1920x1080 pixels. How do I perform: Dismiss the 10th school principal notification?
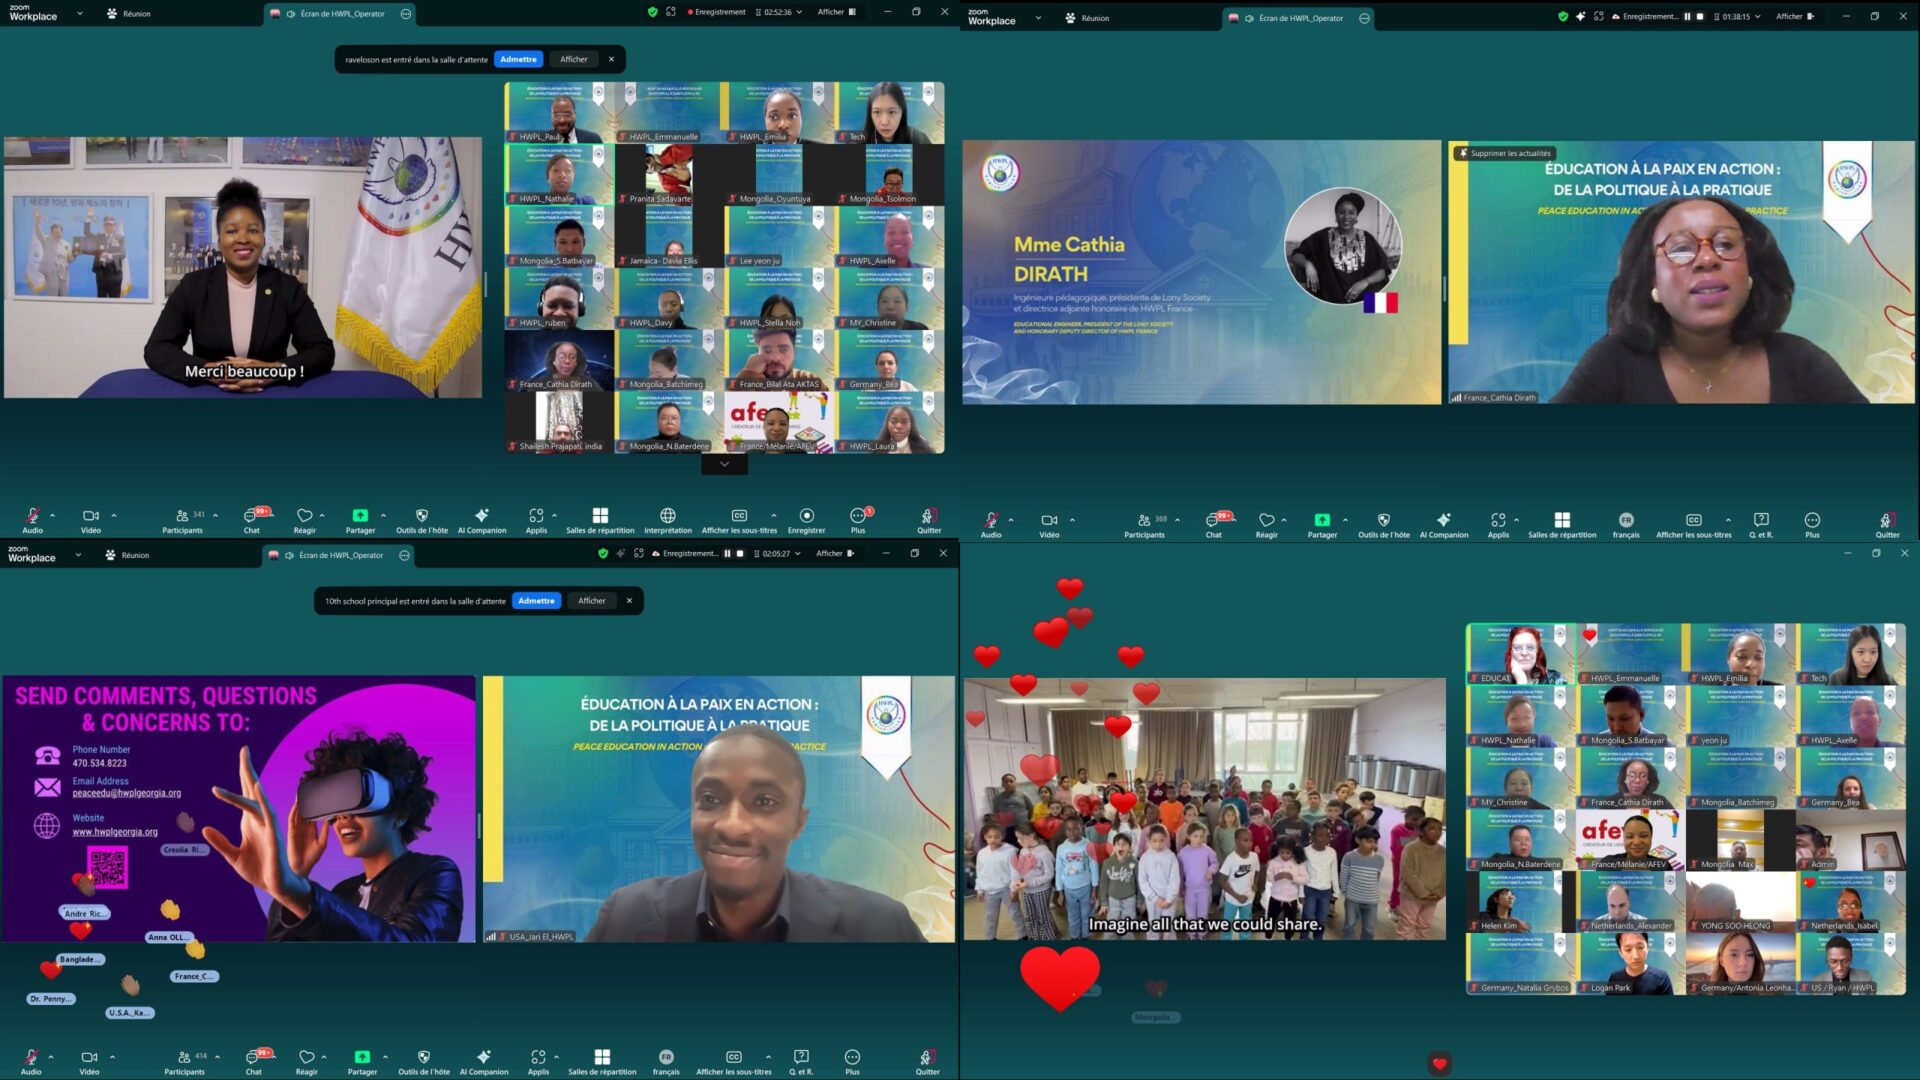tap(629, 601)
